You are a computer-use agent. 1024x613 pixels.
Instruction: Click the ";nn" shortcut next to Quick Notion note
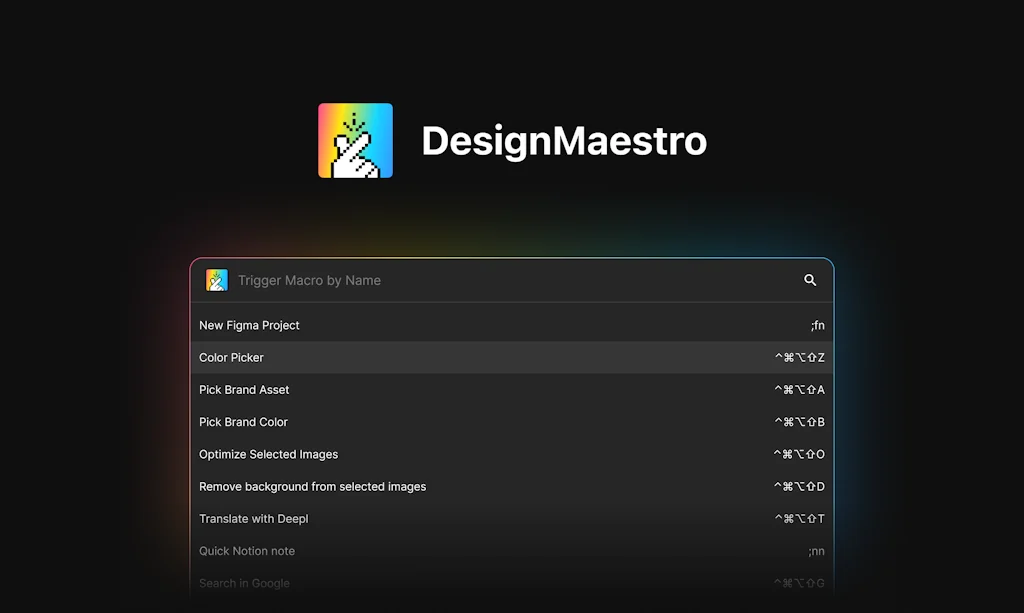click(x=816, y=551)
